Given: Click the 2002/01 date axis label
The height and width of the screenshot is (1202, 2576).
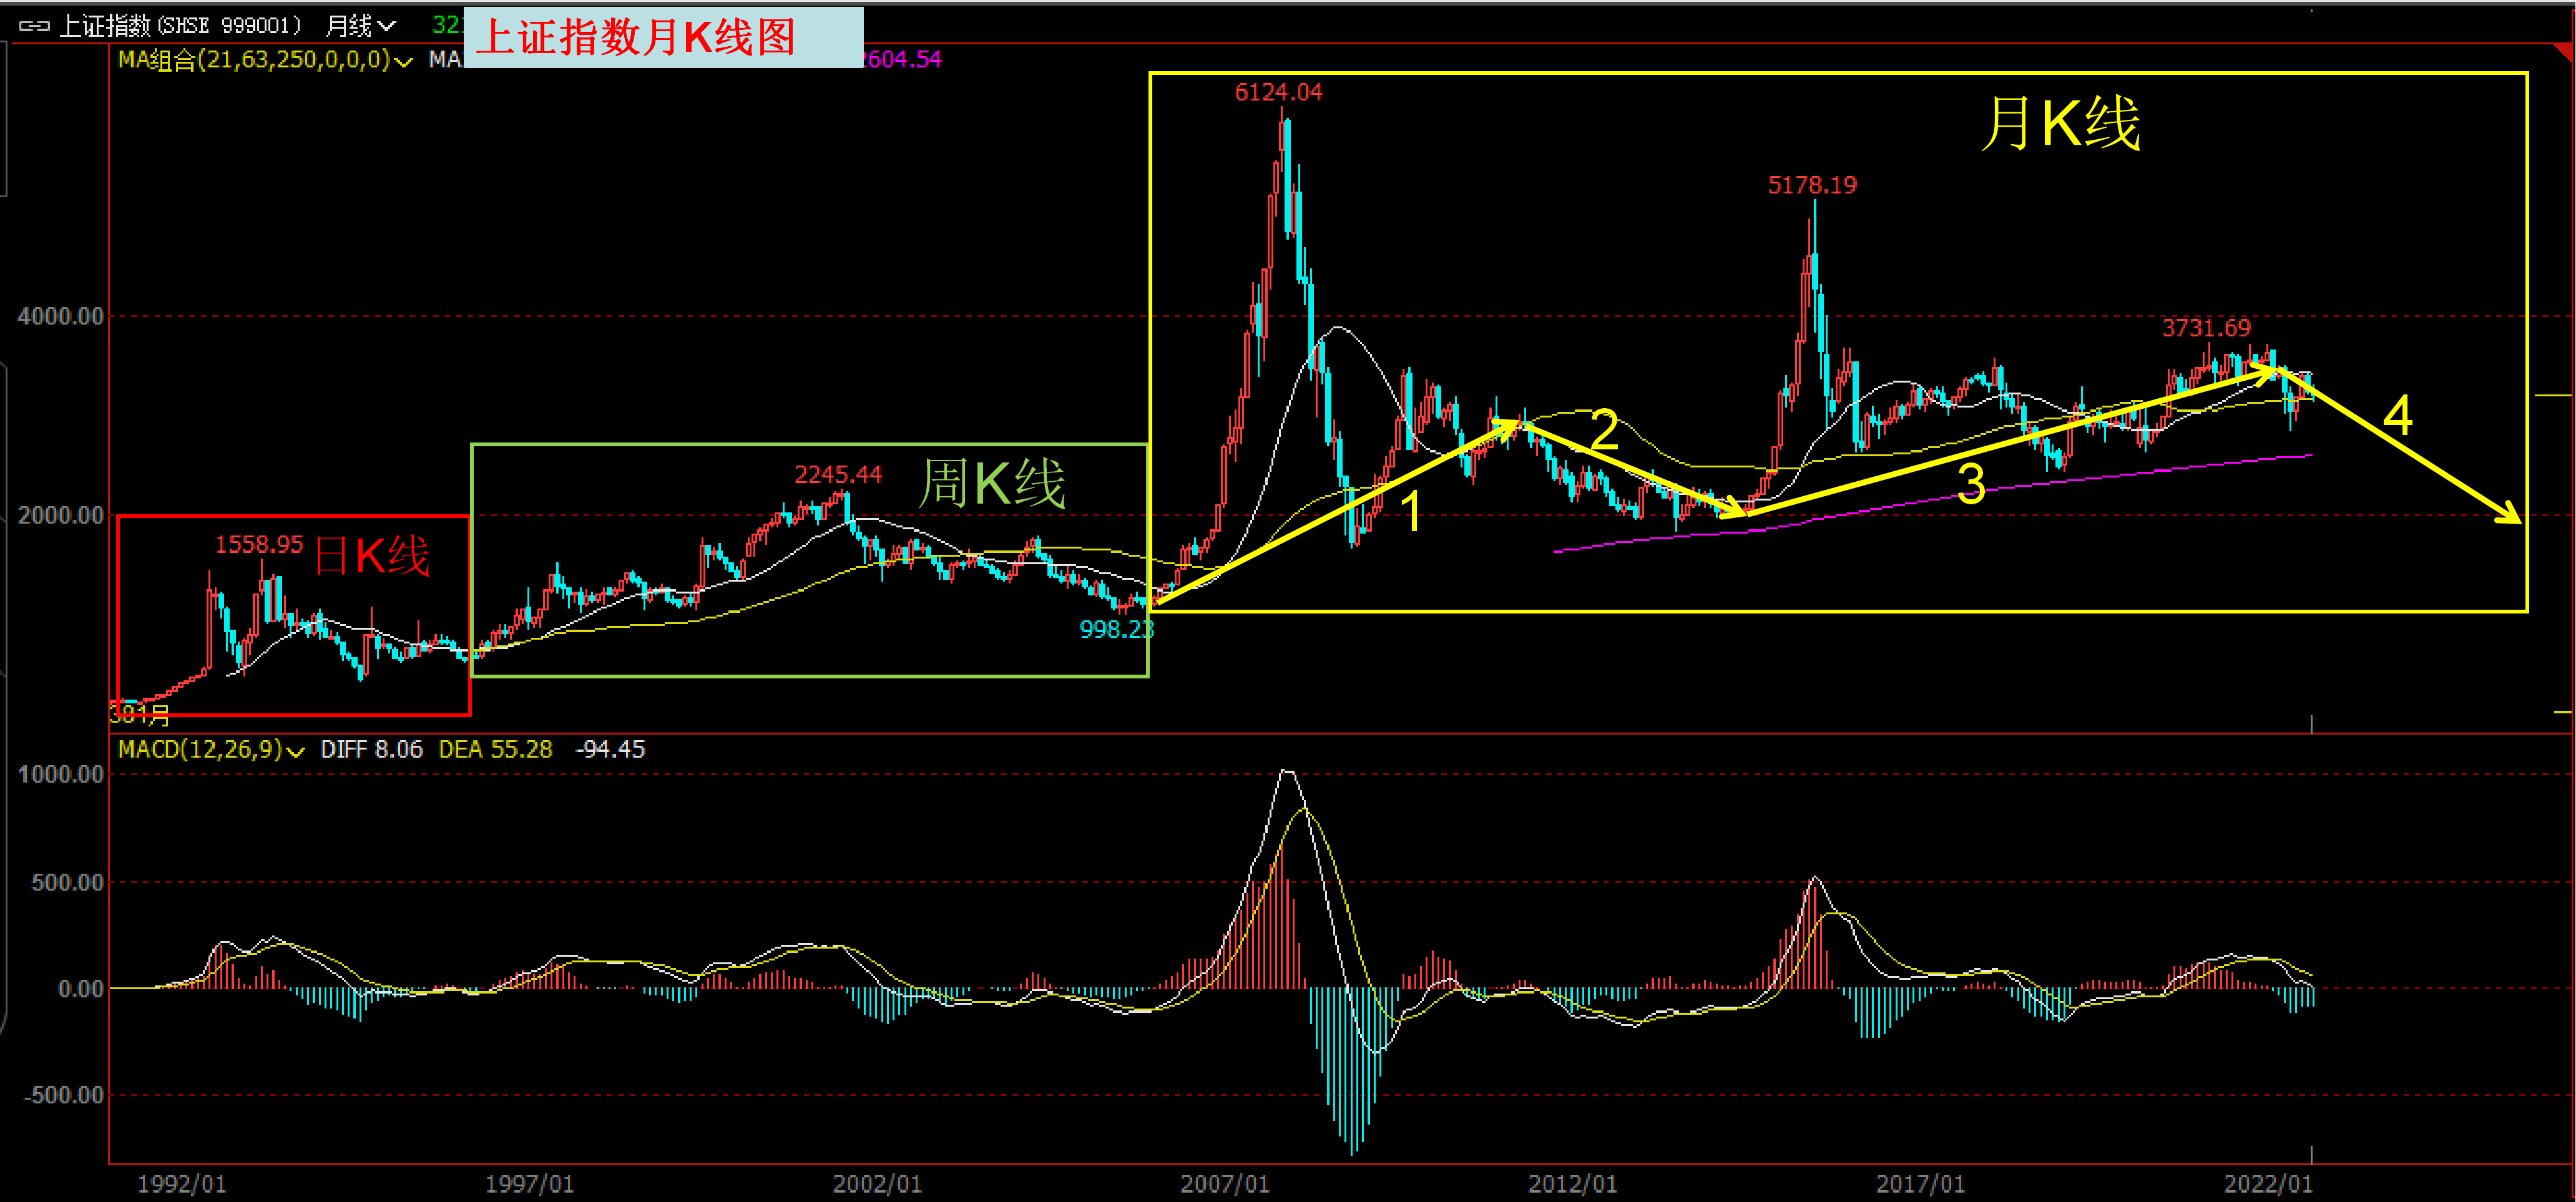Looking at the screenshot, I should point(877,1185).
